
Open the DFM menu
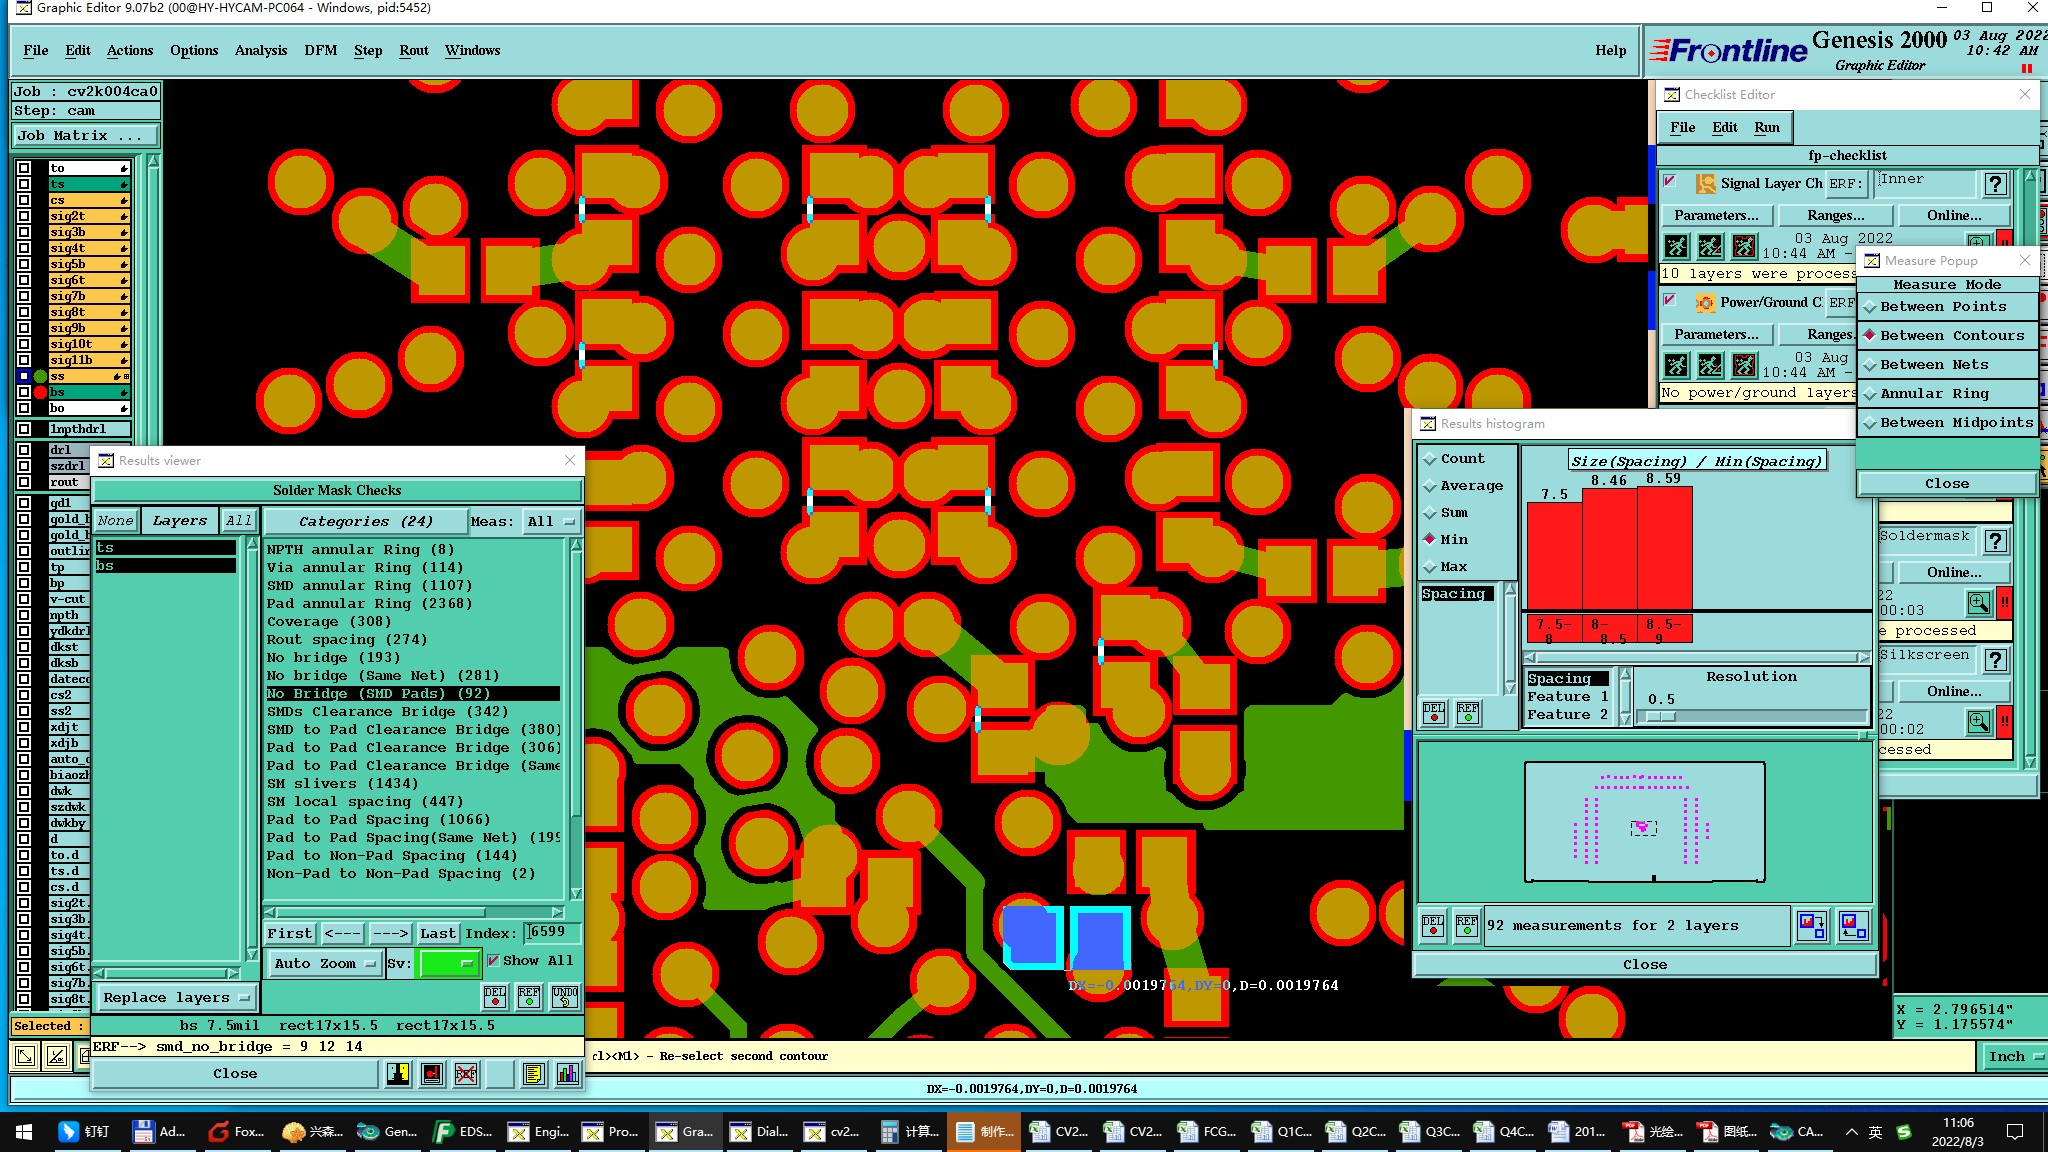(320, 50)
